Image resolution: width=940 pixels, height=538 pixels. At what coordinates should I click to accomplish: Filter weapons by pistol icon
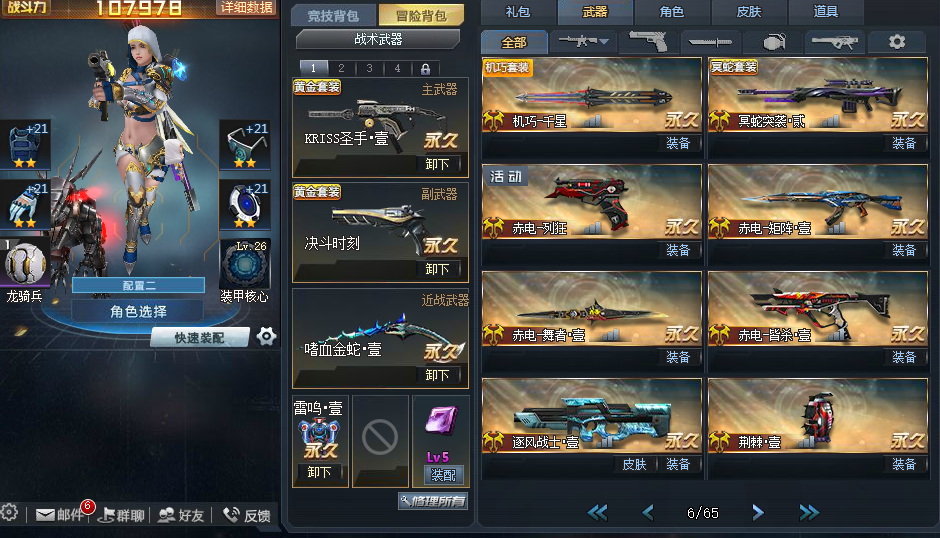[649, 41]
